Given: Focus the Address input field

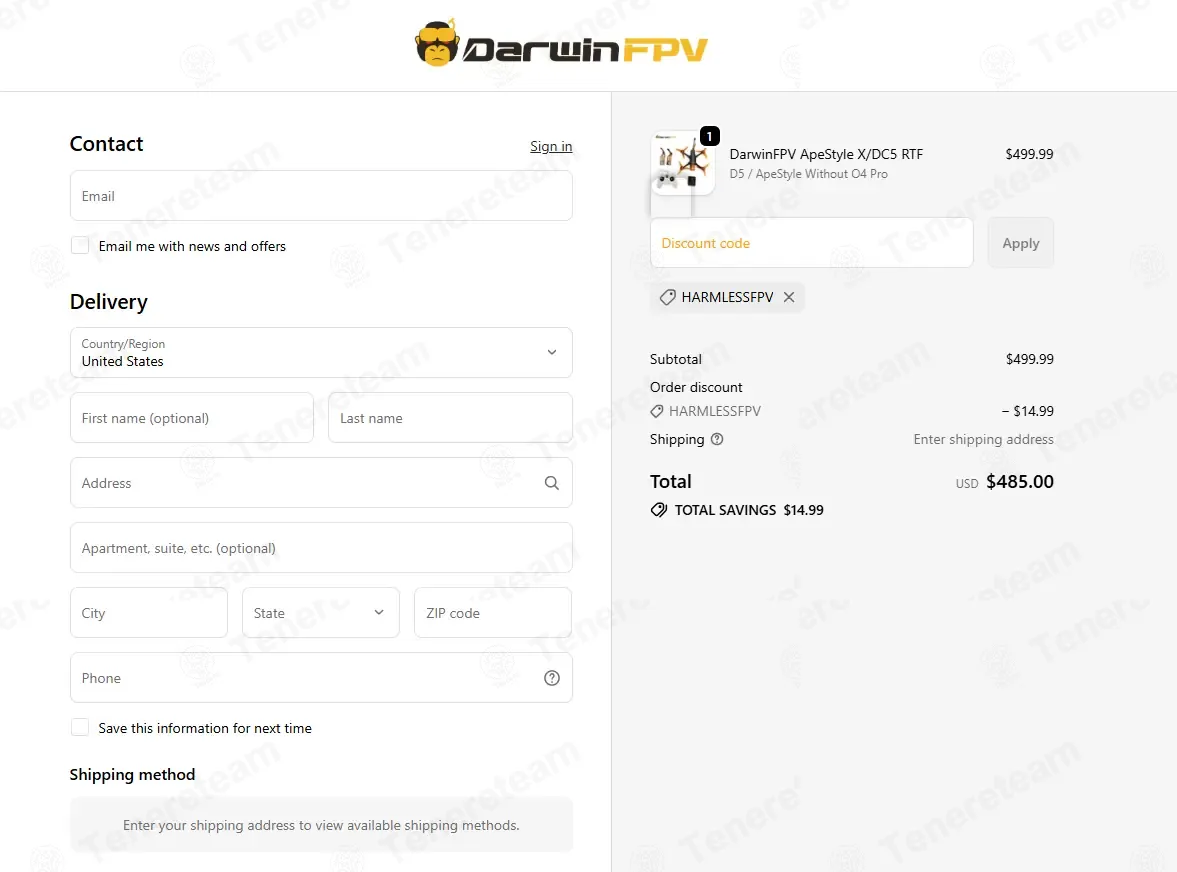Looking at the screenshot, I should pos(321,483).
